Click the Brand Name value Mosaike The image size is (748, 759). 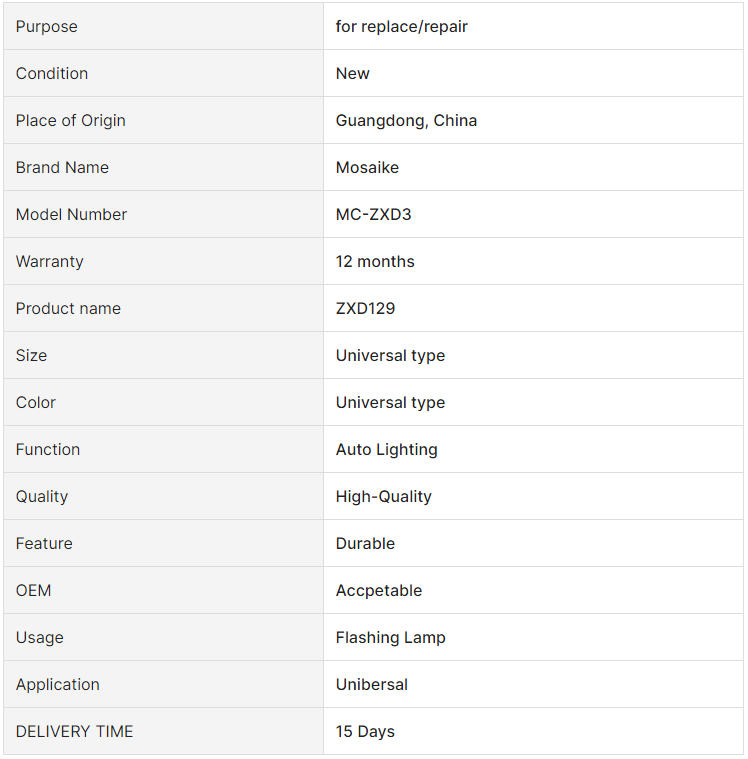tap(367, 167)
